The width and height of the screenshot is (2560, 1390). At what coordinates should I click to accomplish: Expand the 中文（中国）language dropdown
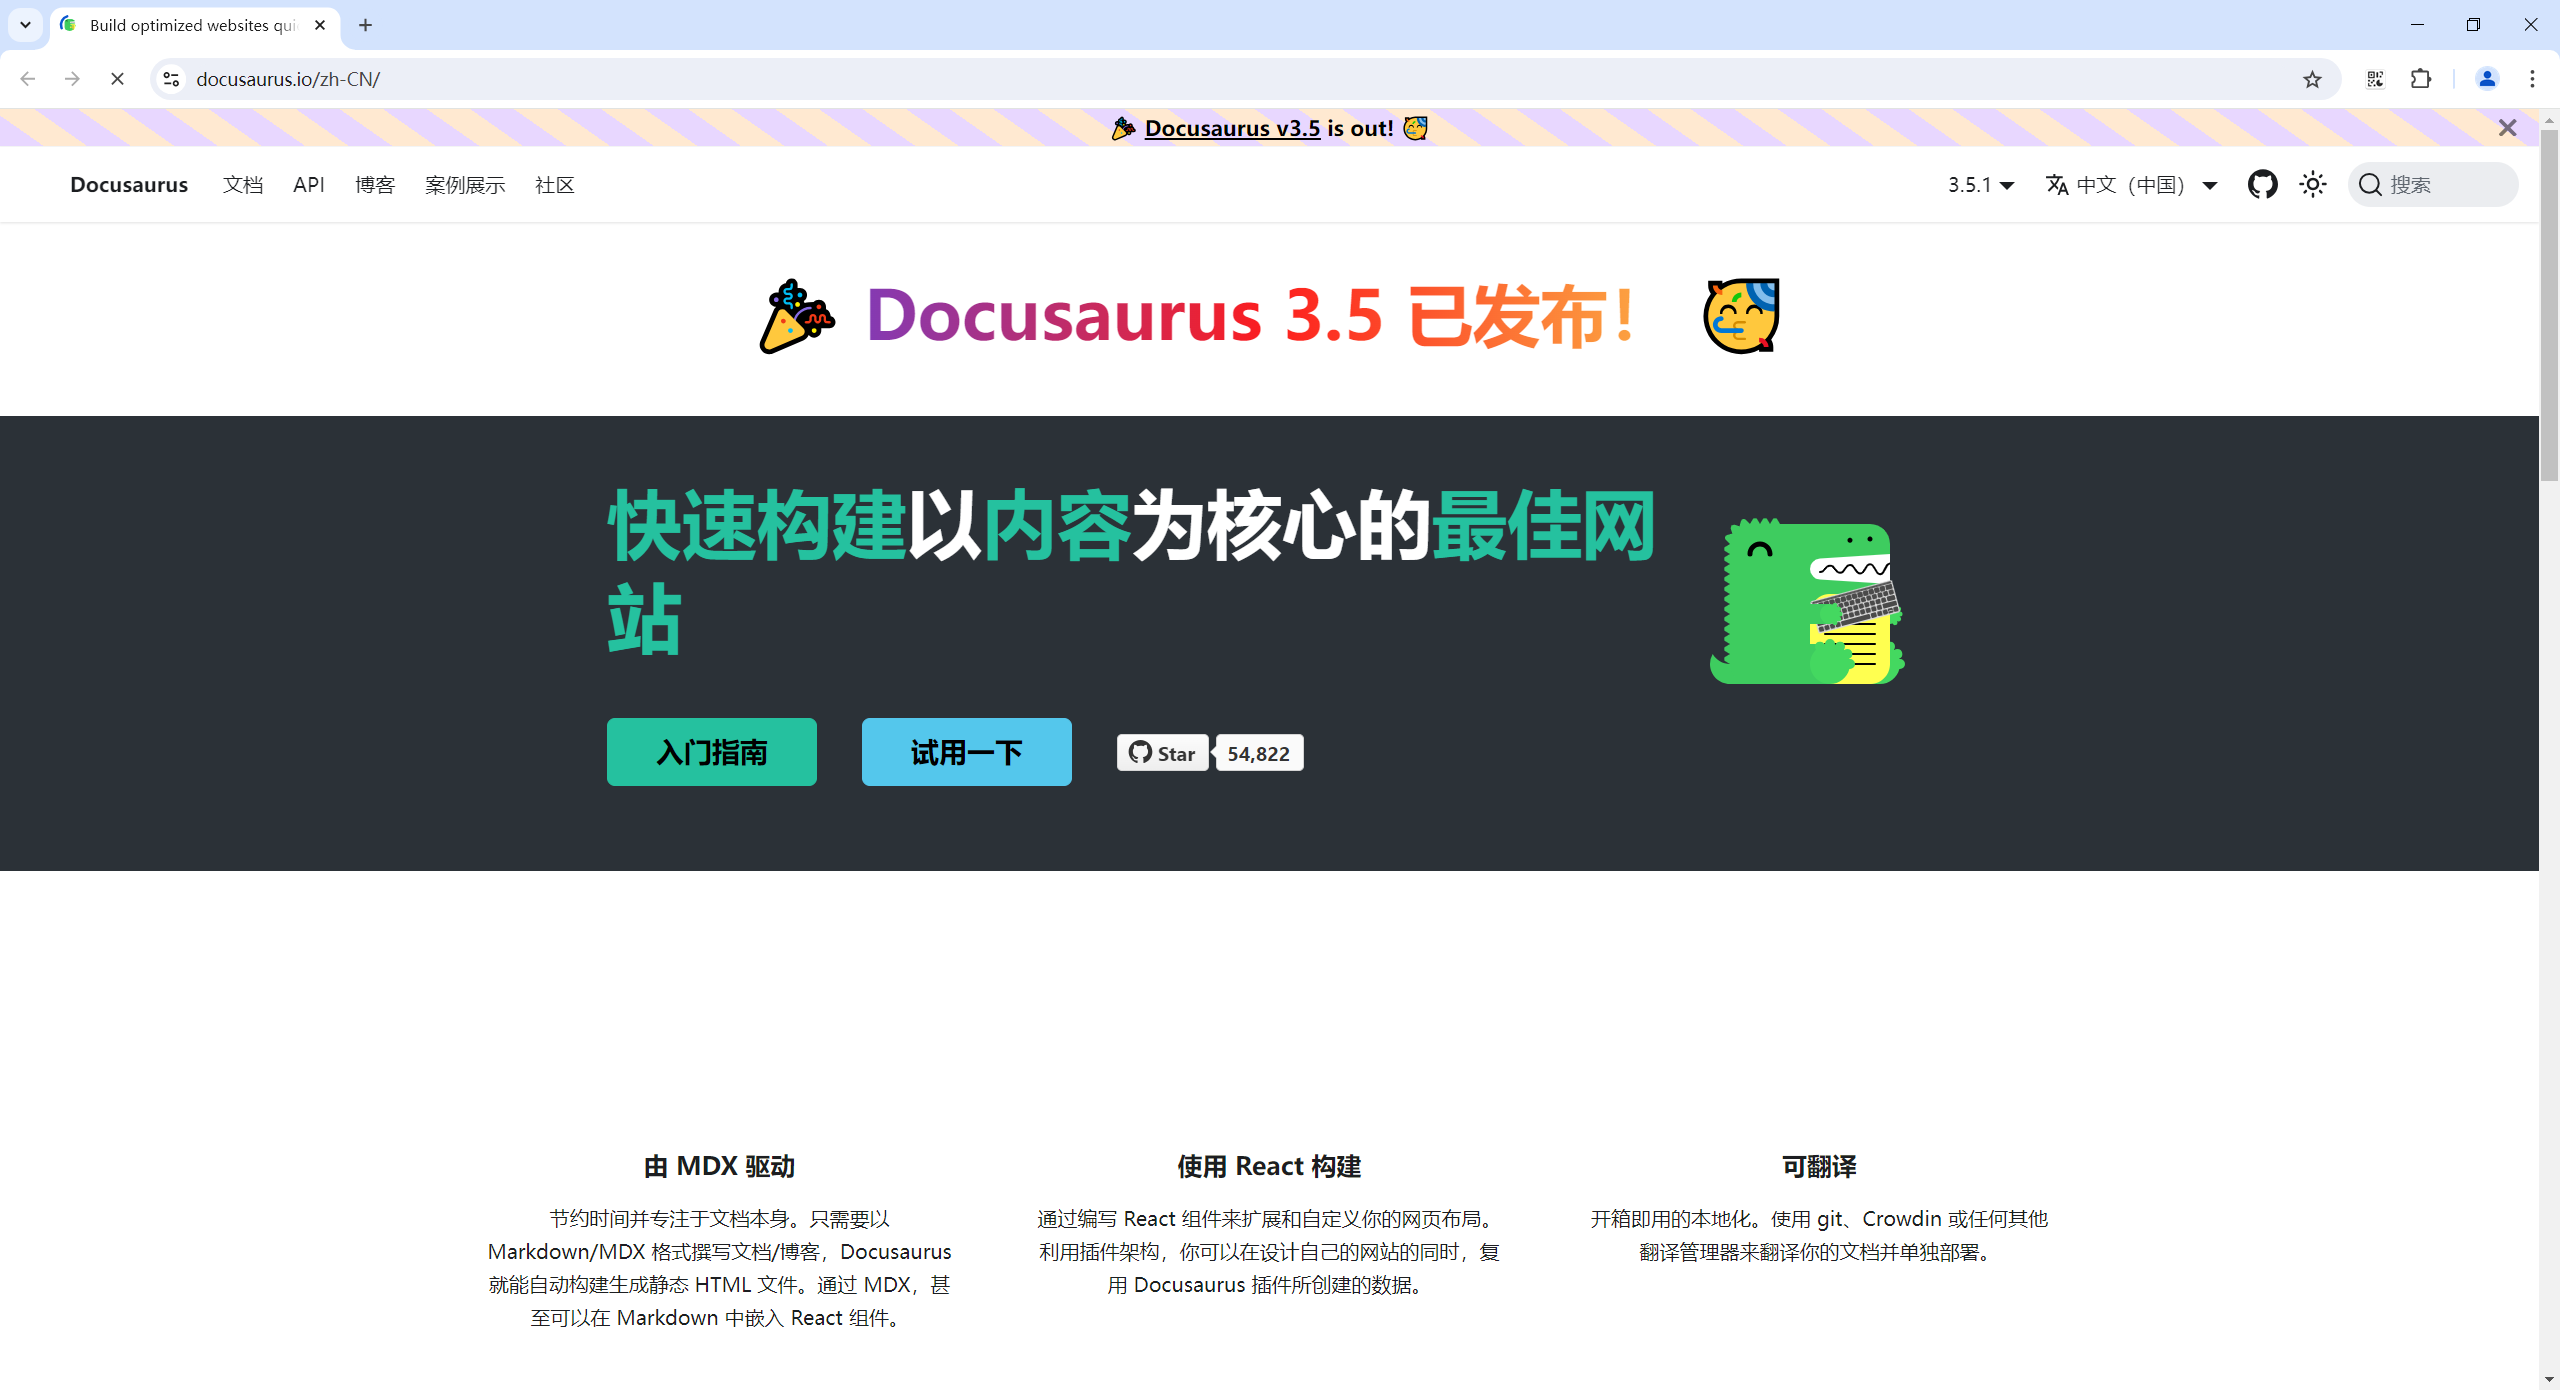(2132, 185)
